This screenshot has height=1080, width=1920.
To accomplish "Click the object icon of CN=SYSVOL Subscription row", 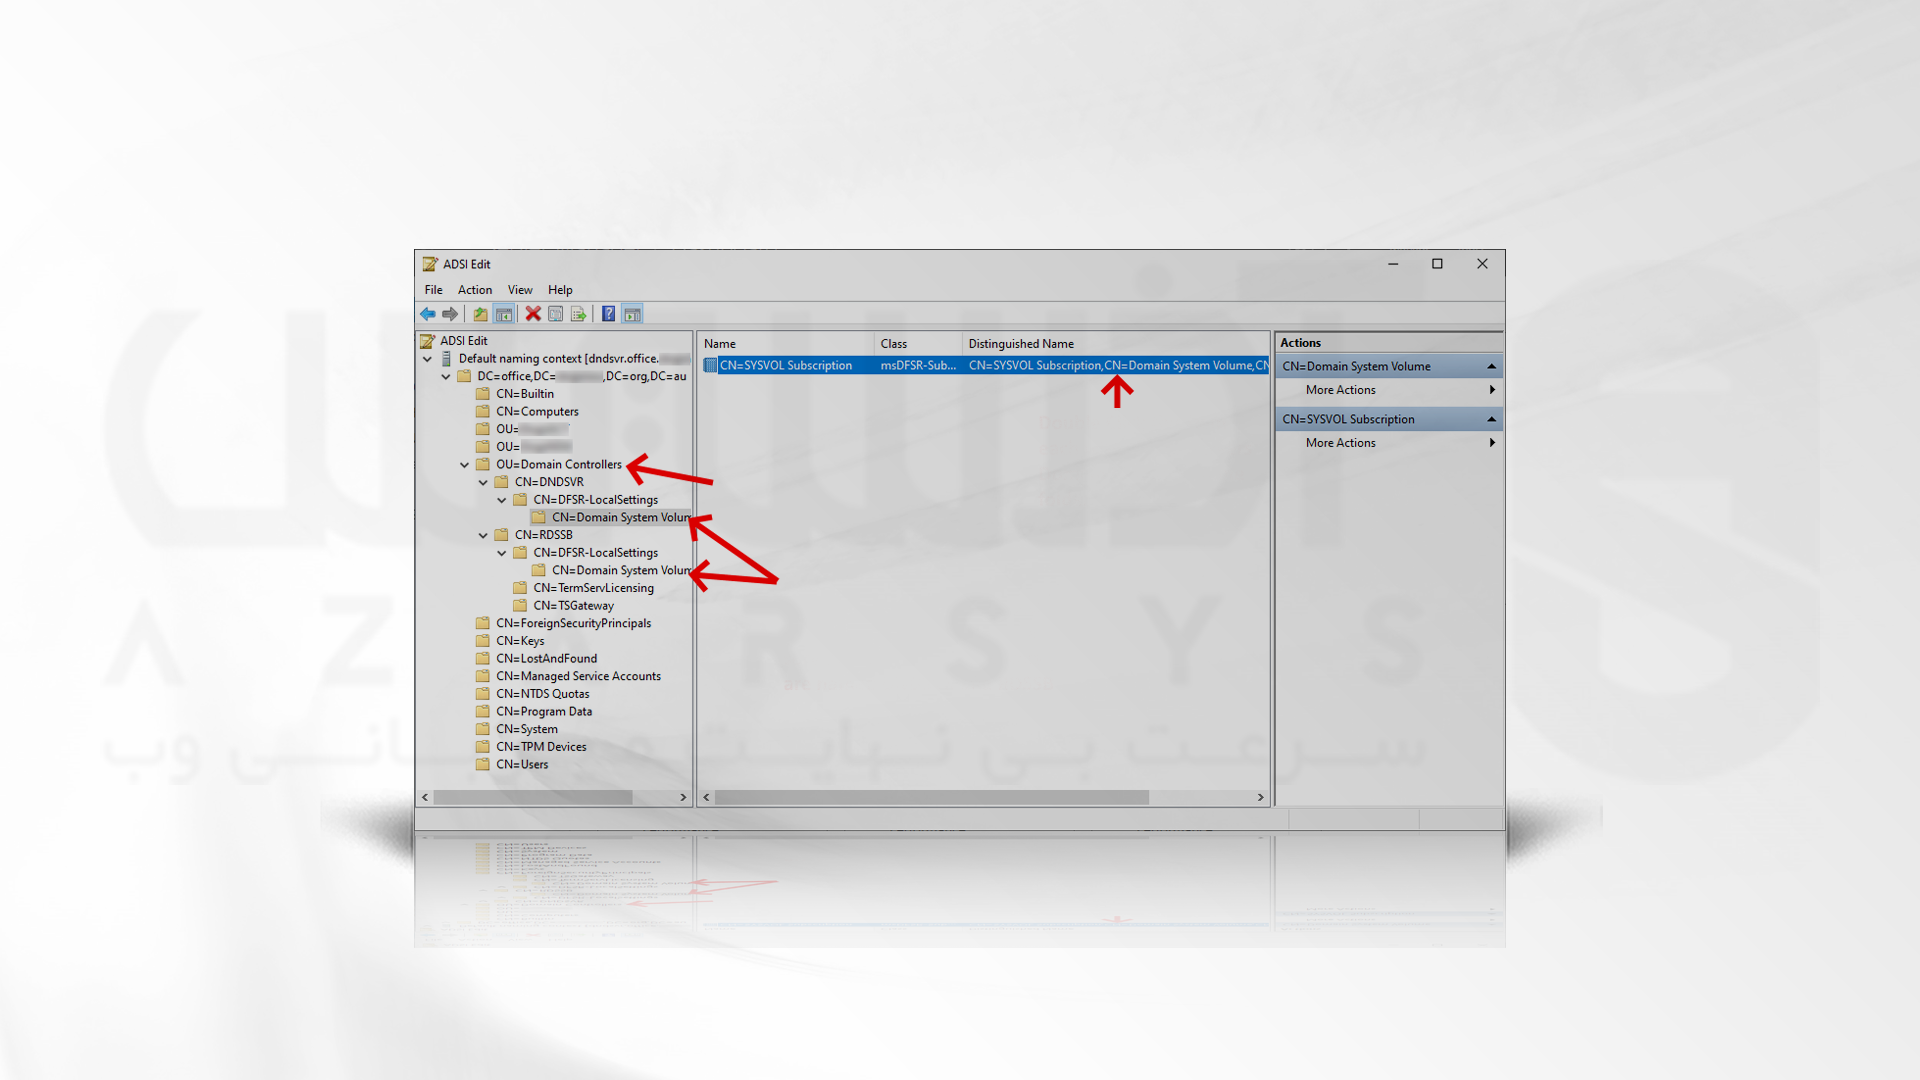I will point(711,366).
